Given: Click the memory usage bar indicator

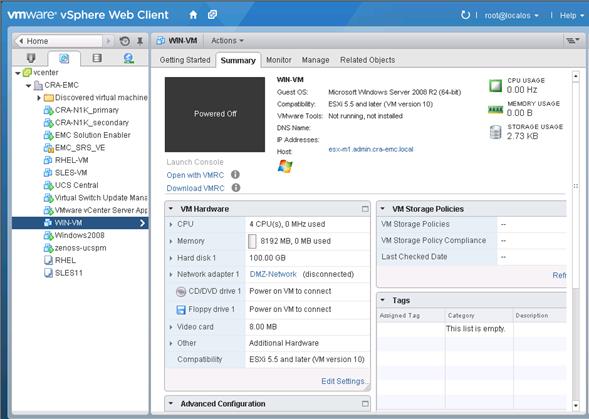Looking at the screenshot, I should coord(252,241).
